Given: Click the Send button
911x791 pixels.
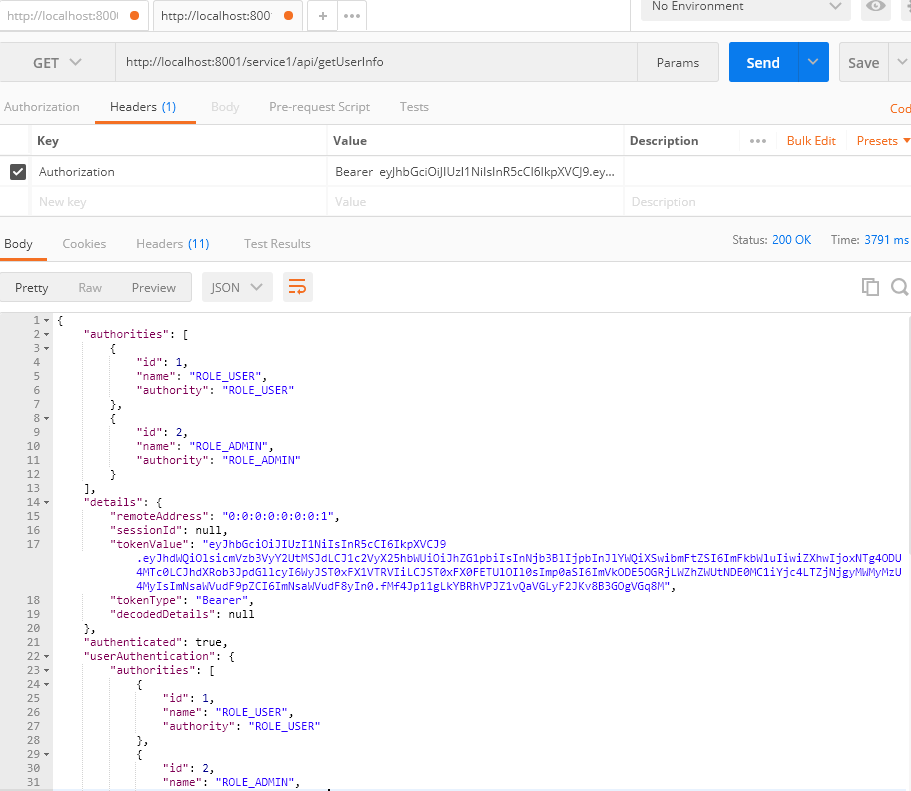Looking at the screenshot, I should 763,62.
